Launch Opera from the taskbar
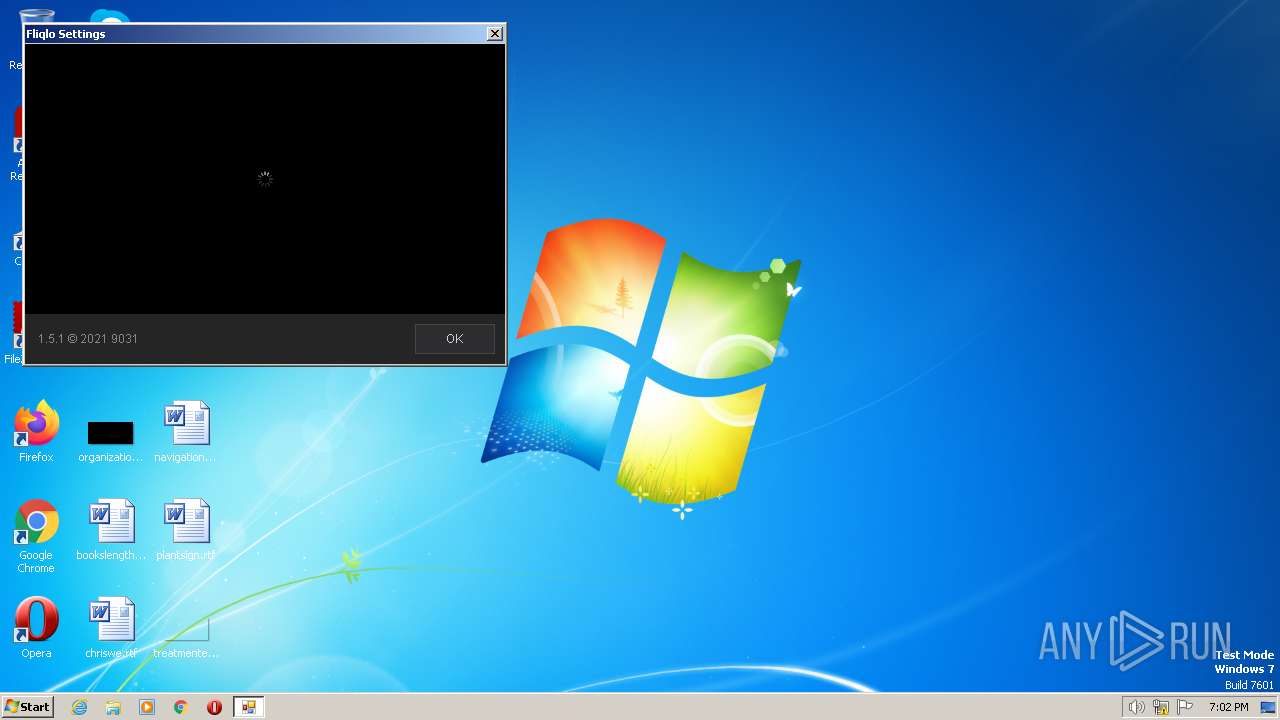This screenshot has width=1280, height=720. point(214,707)
